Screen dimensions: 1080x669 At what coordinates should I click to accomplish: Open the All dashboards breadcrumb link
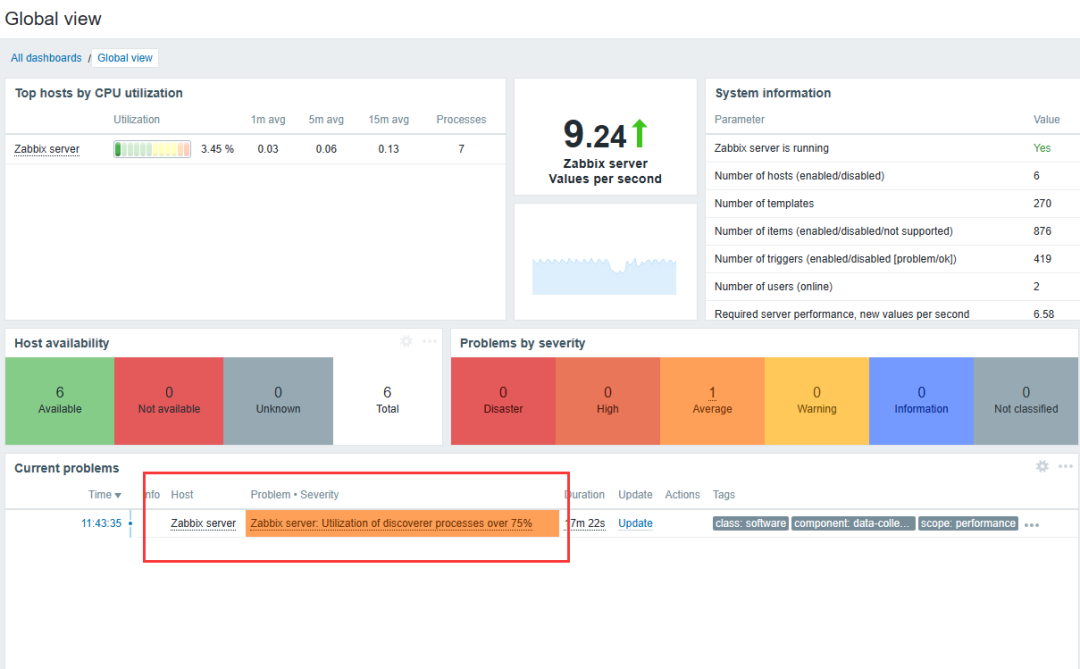(x=46, y=58)
